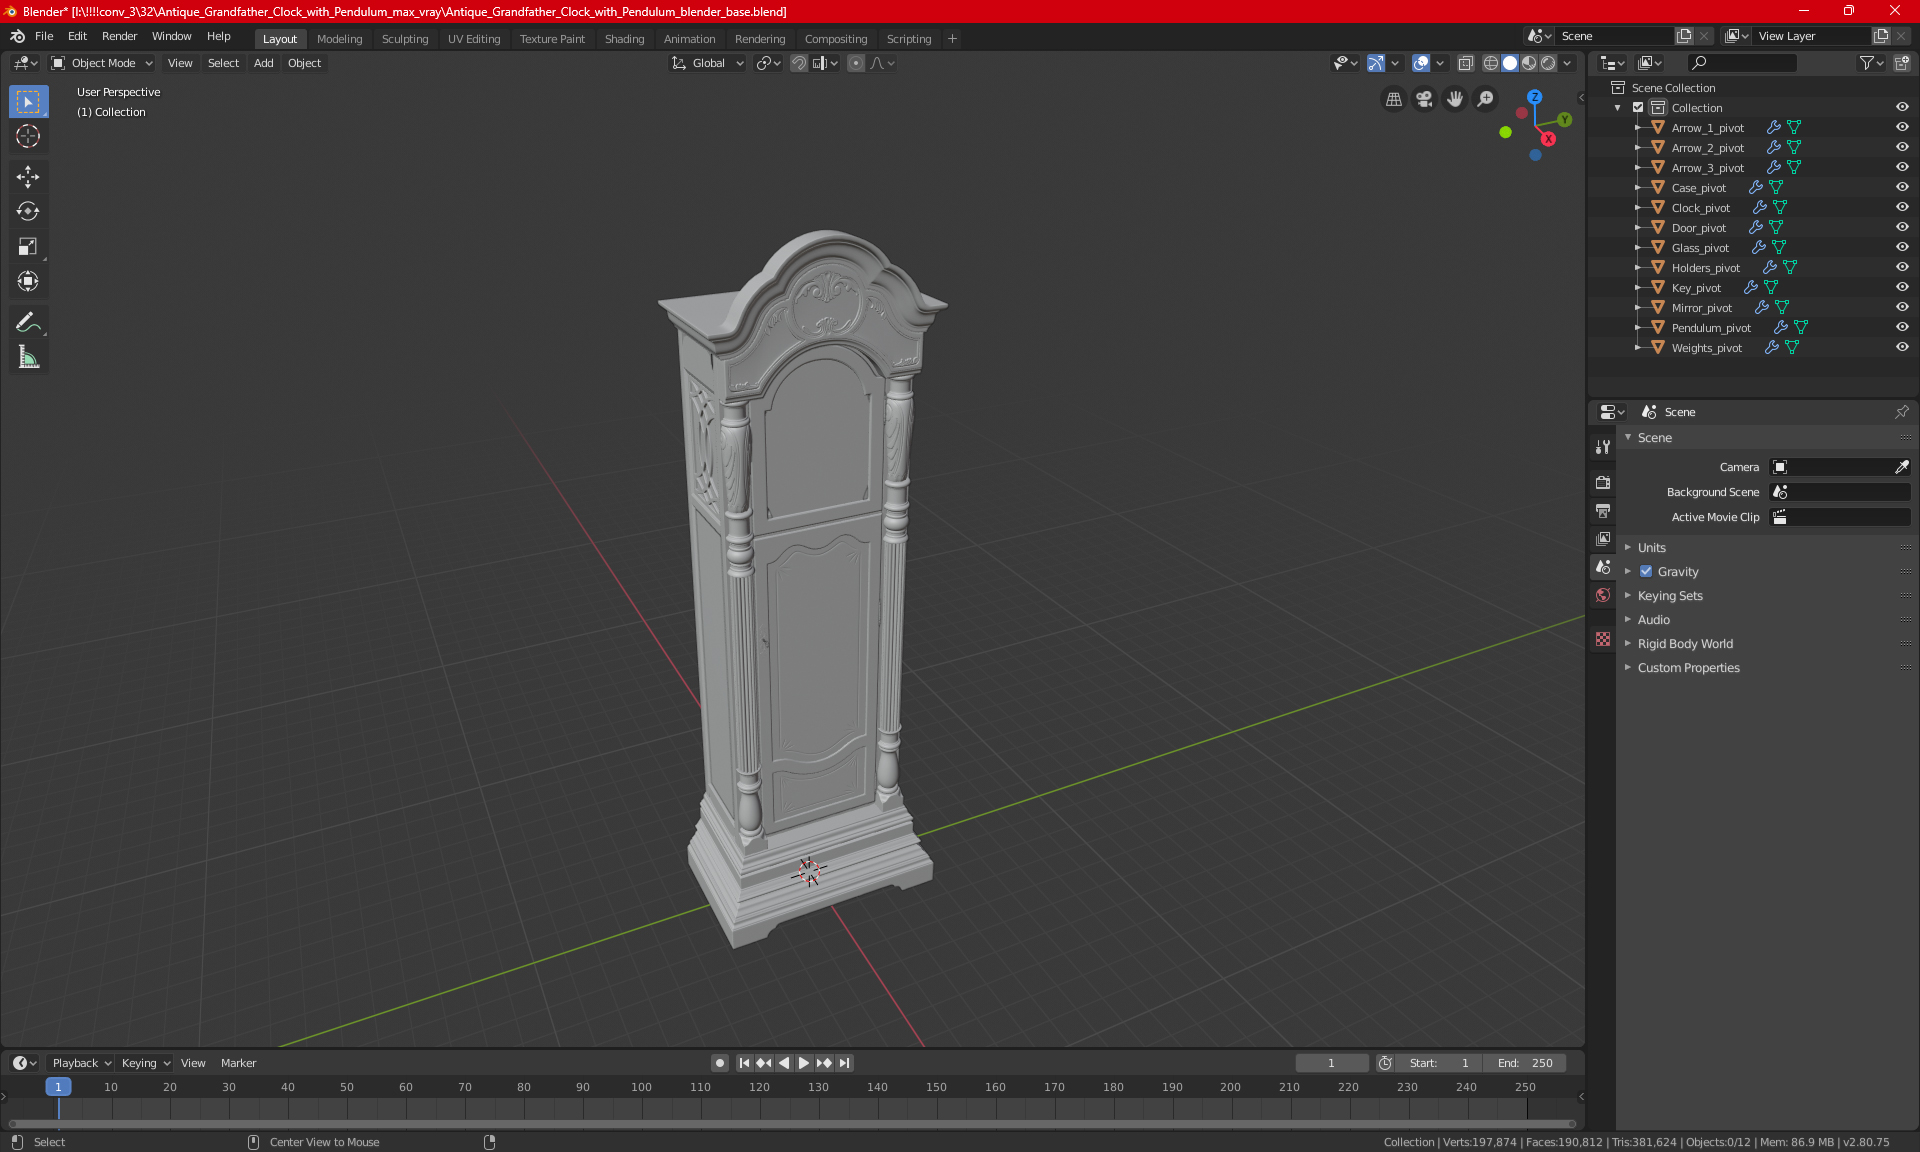Click the pan view hand icon
The height and width of the screenshot is (1152, 1920).
pyautogui.click(x=1455, y=99)
